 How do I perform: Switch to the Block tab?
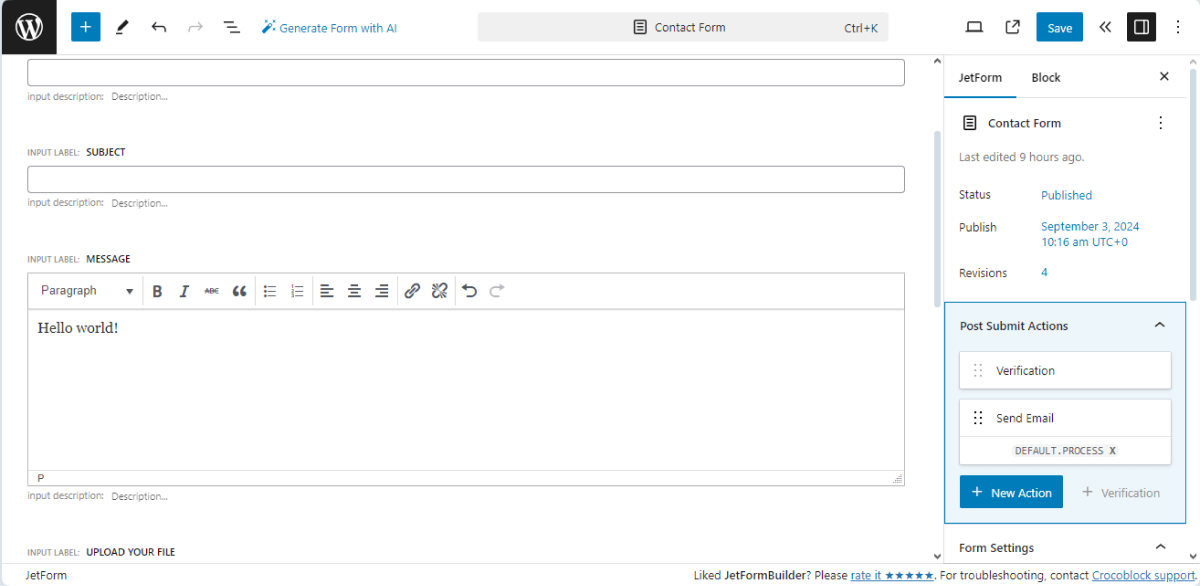1045,77
